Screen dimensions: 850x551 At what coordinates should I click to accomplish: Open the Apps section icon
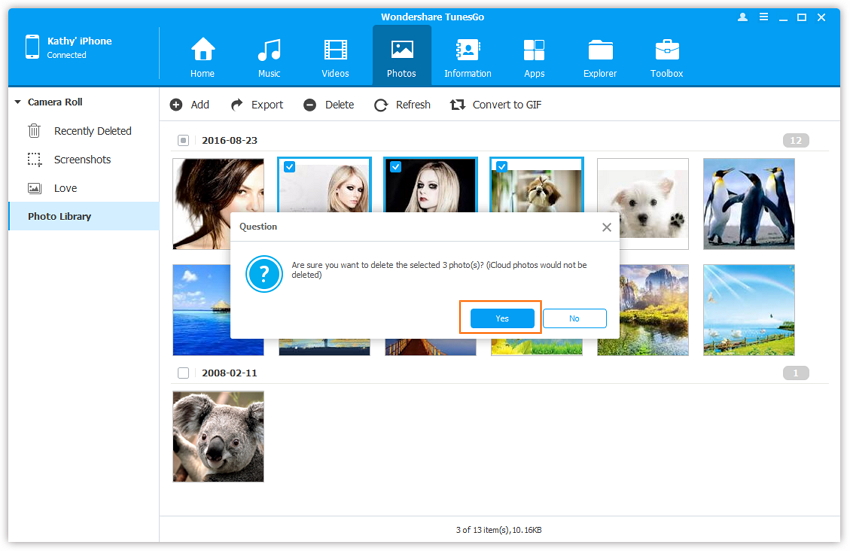coord(534,50)
